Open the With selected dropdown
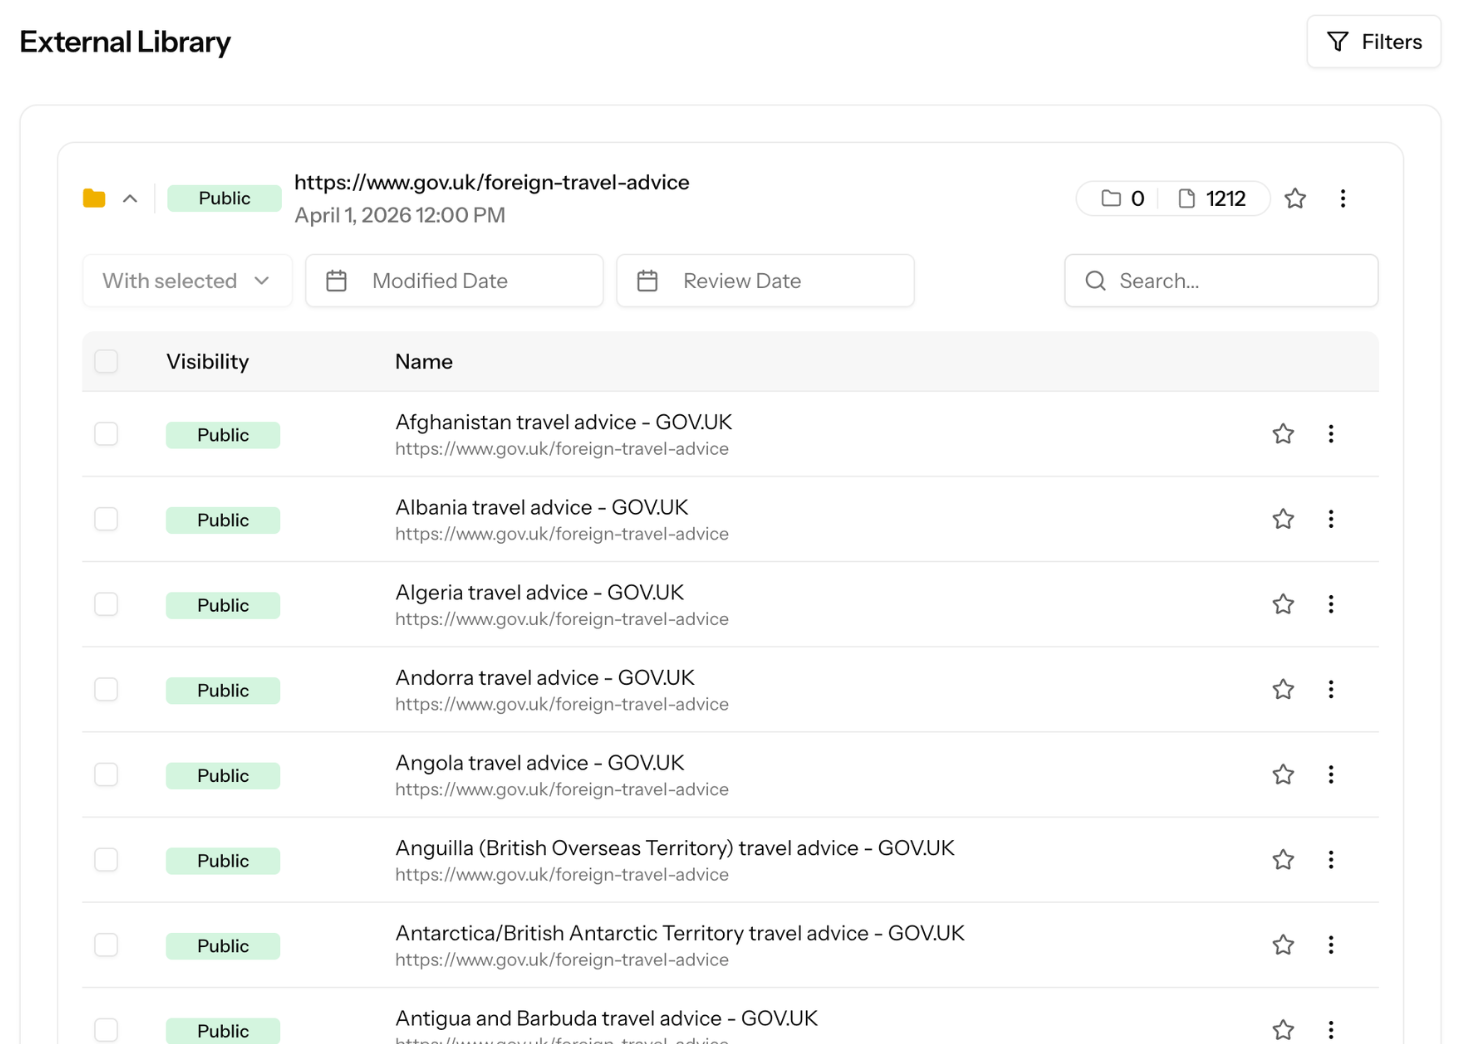This screenshot has height=1044, width=1461. pyautogui.click(x=187, y=281)
